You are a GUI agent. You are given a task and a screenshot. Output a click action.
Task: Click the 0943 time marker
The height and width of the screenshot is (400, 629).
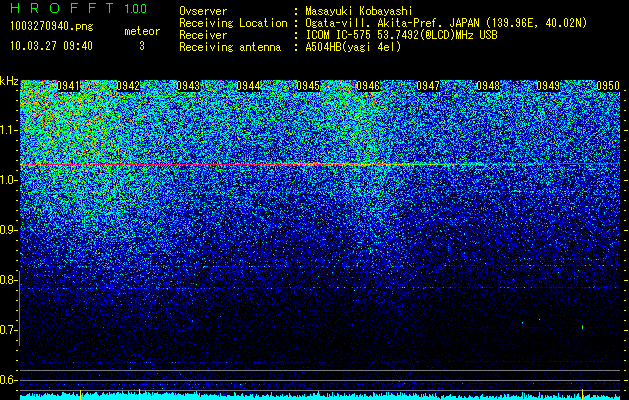pyautogui.click(x=188, y=86)
